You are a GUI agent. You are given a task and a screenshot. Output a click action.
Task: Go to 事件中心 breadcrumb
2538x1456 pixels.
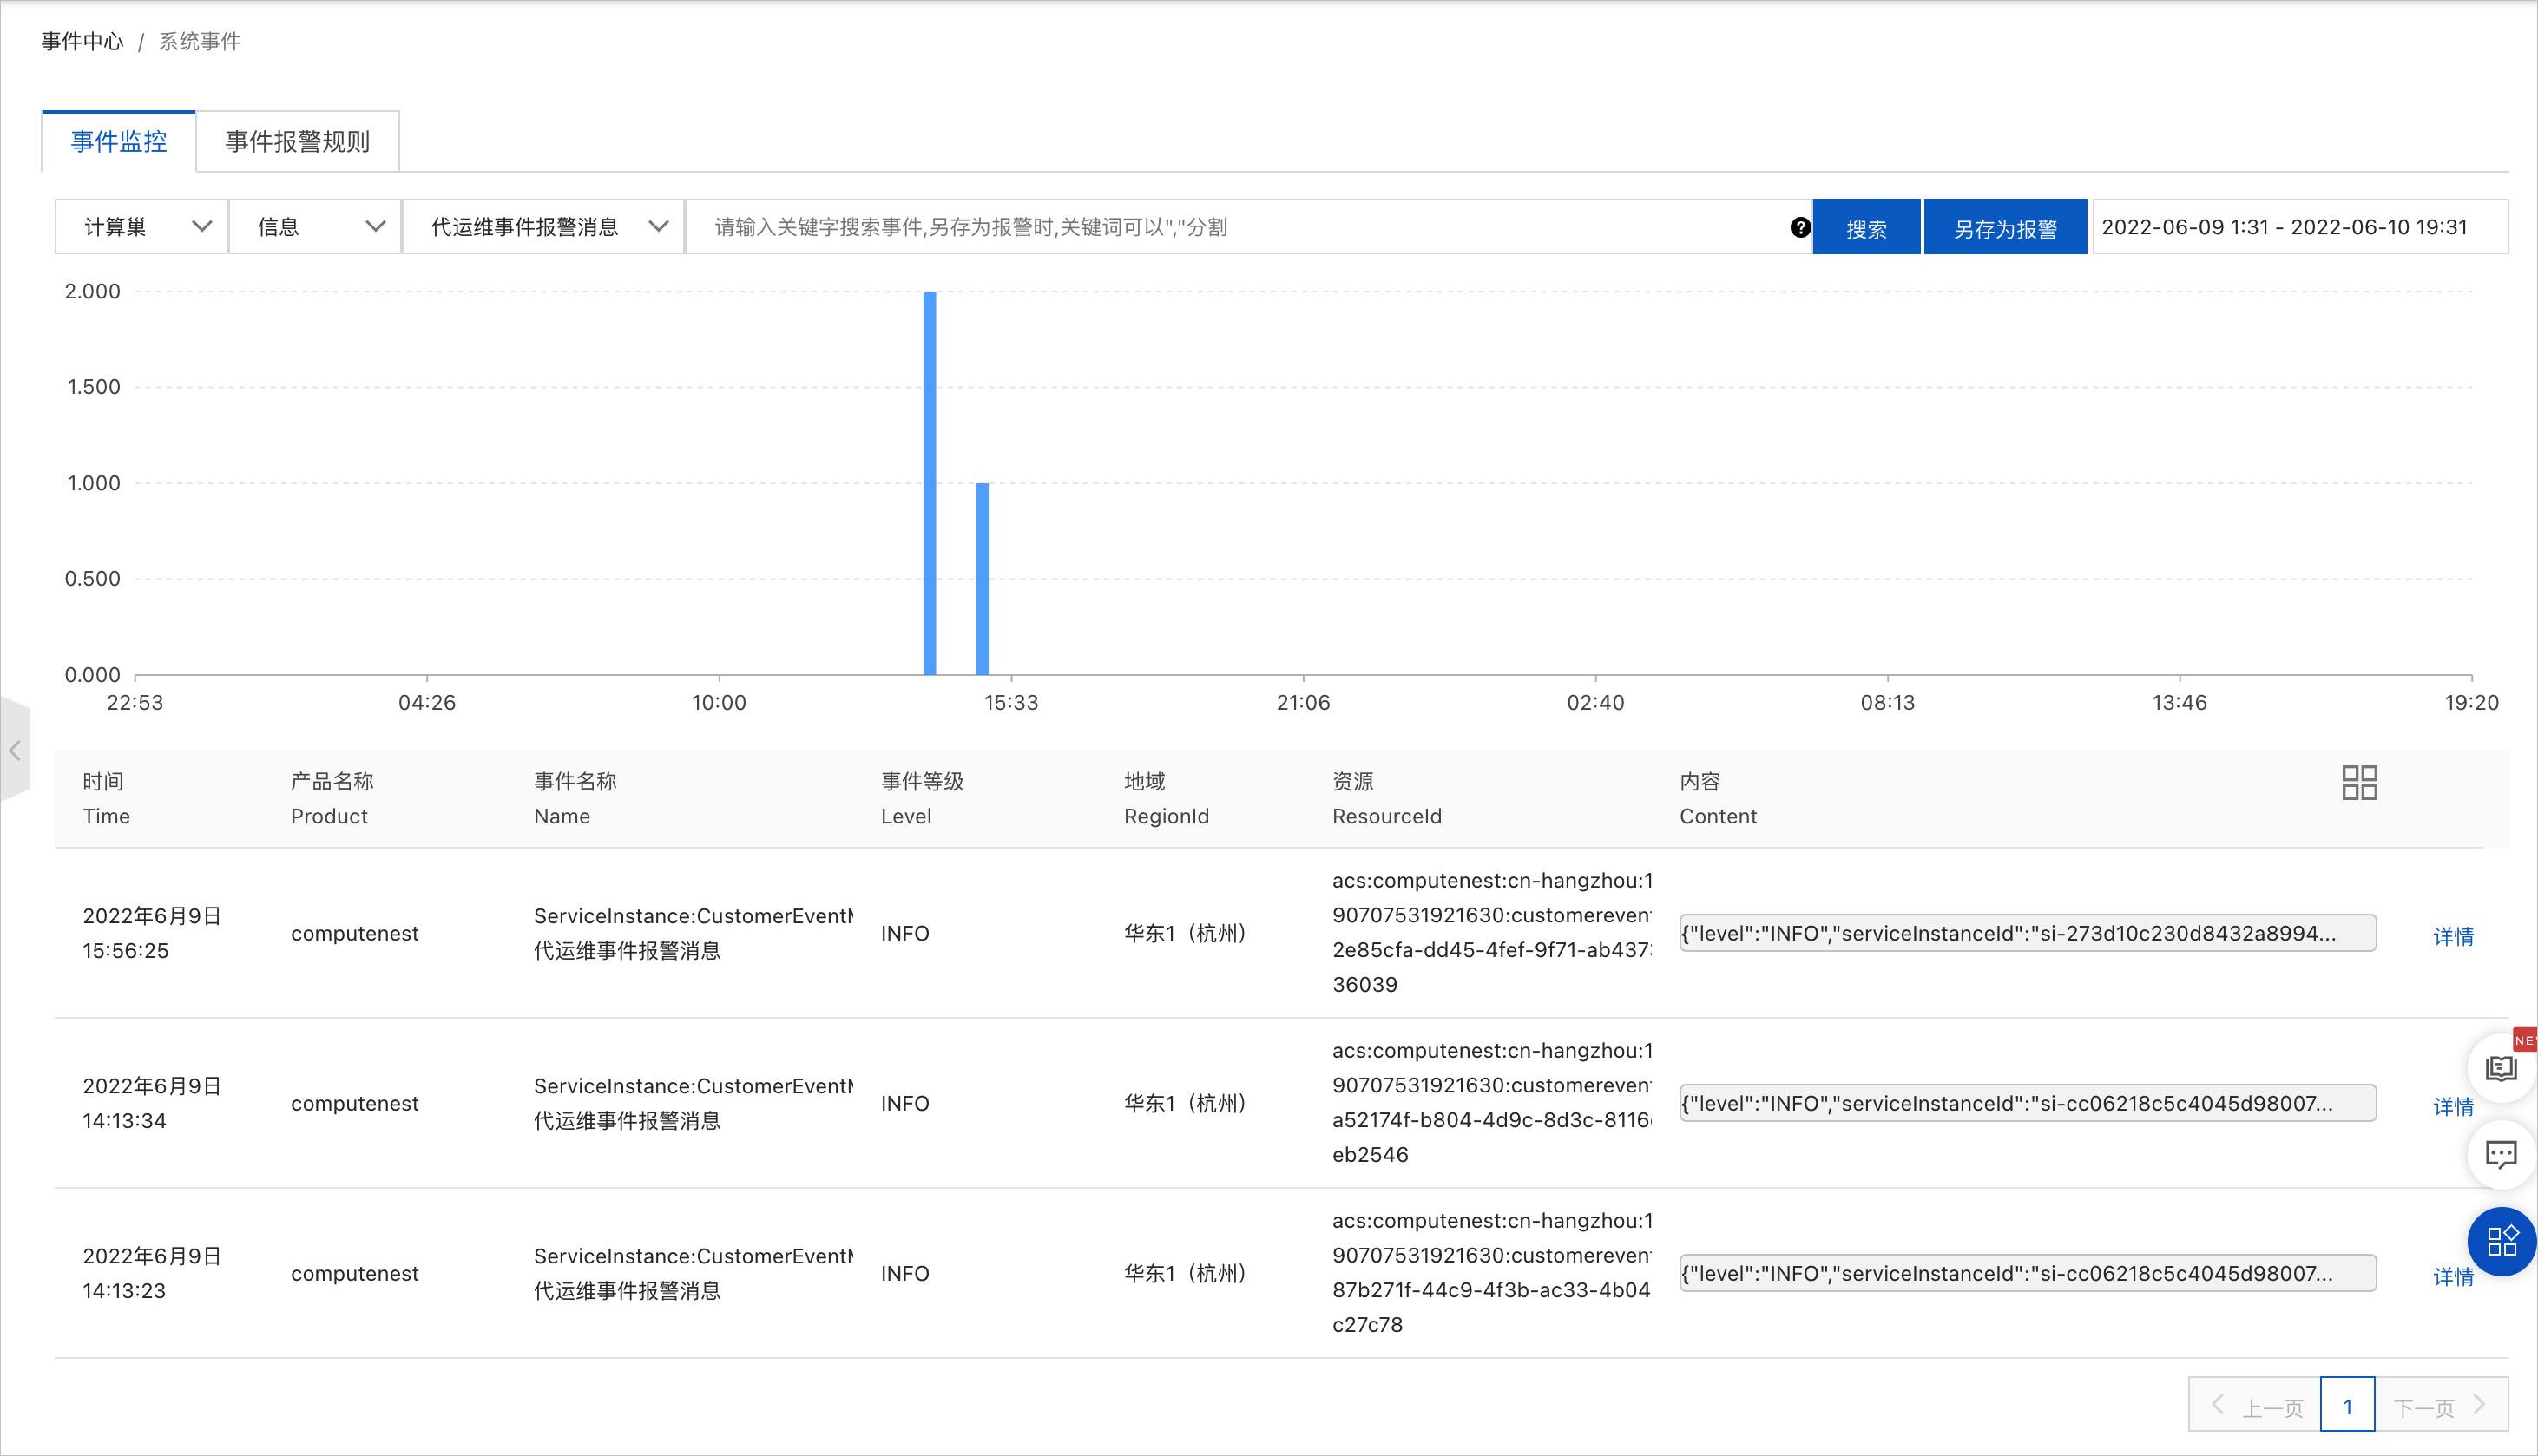[82, 41]
